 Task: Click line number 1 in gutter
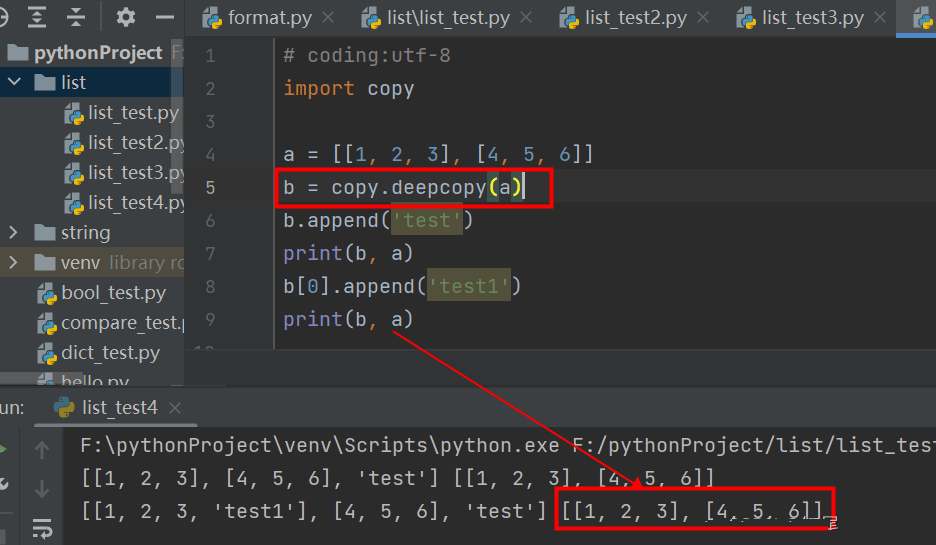tap(210, 56)
